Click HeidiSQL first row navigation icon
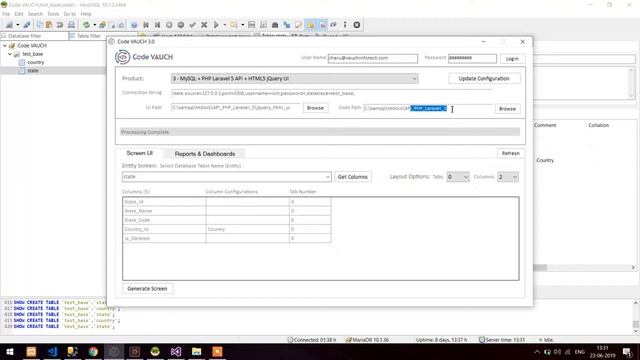 pos(146,25)
